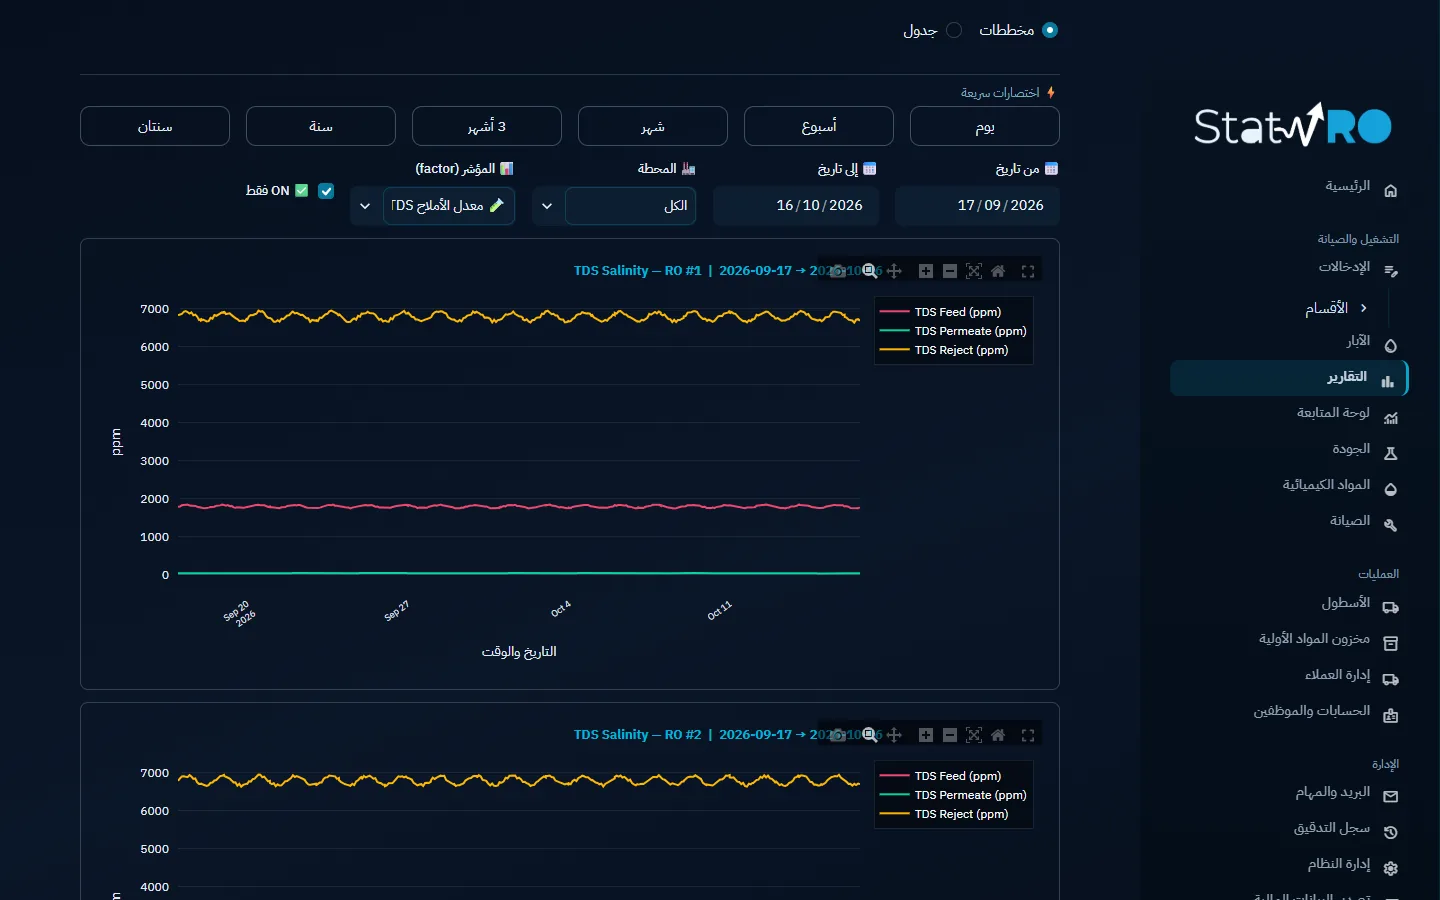Download RO #1 chart as image (camera icon)

point(838,271)
